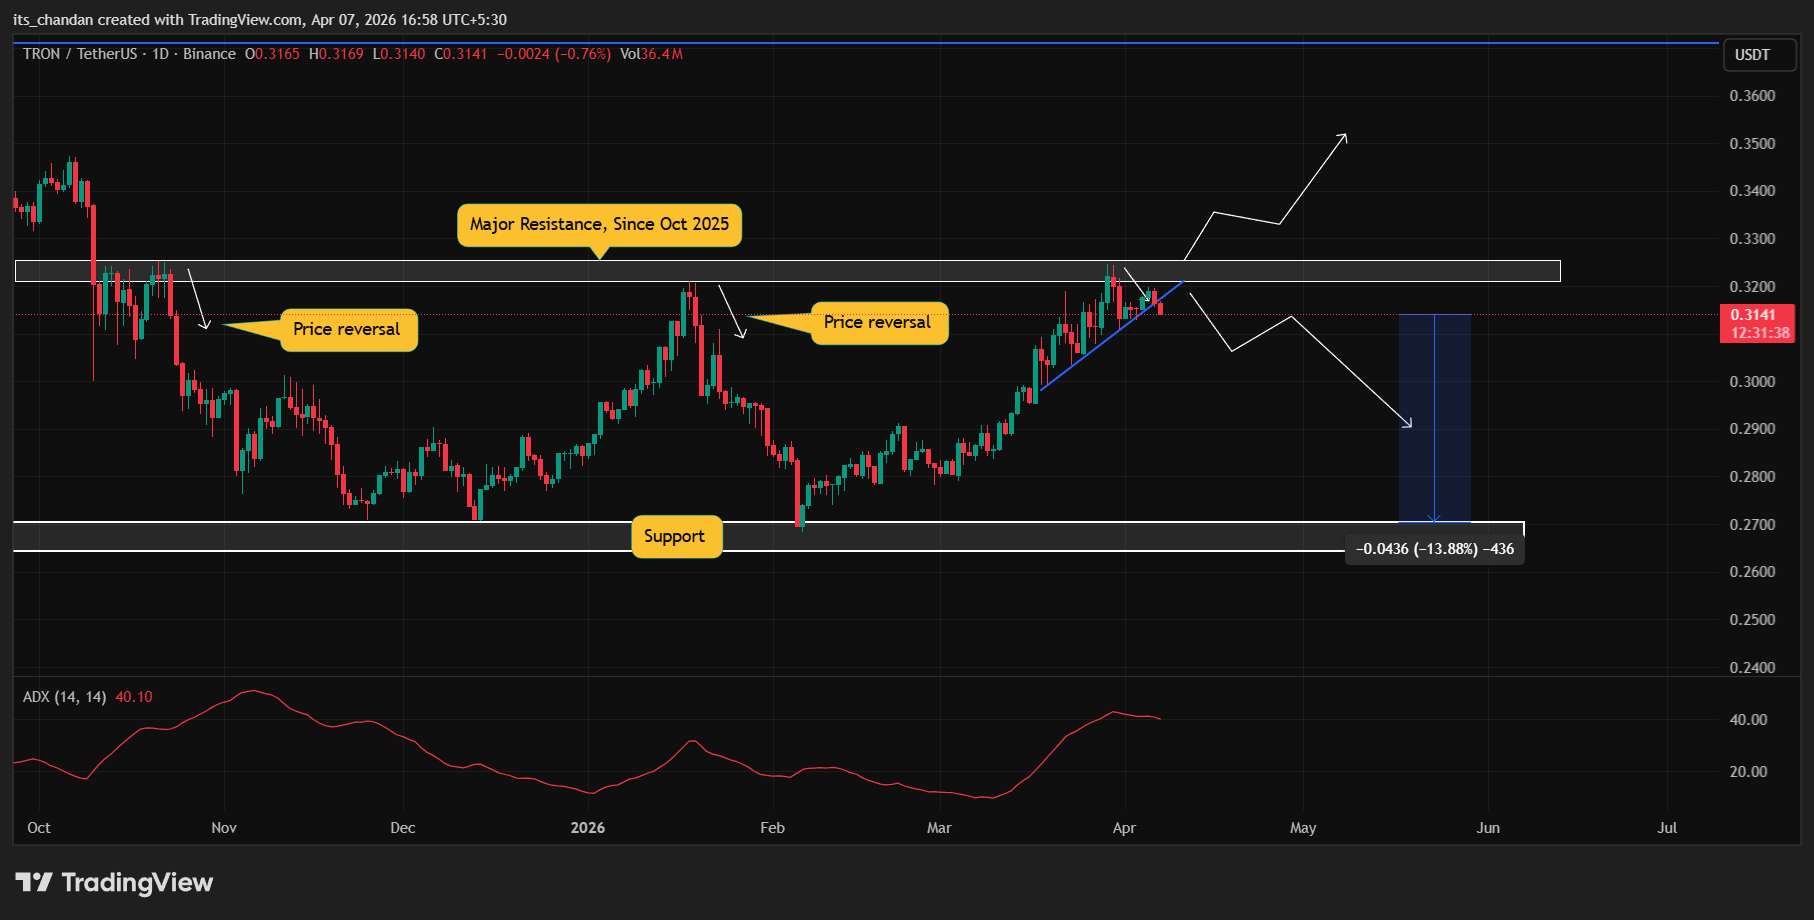Viewport: 1814px width, 920px height.
Task: Click the Support label callout
Action: 675,537
